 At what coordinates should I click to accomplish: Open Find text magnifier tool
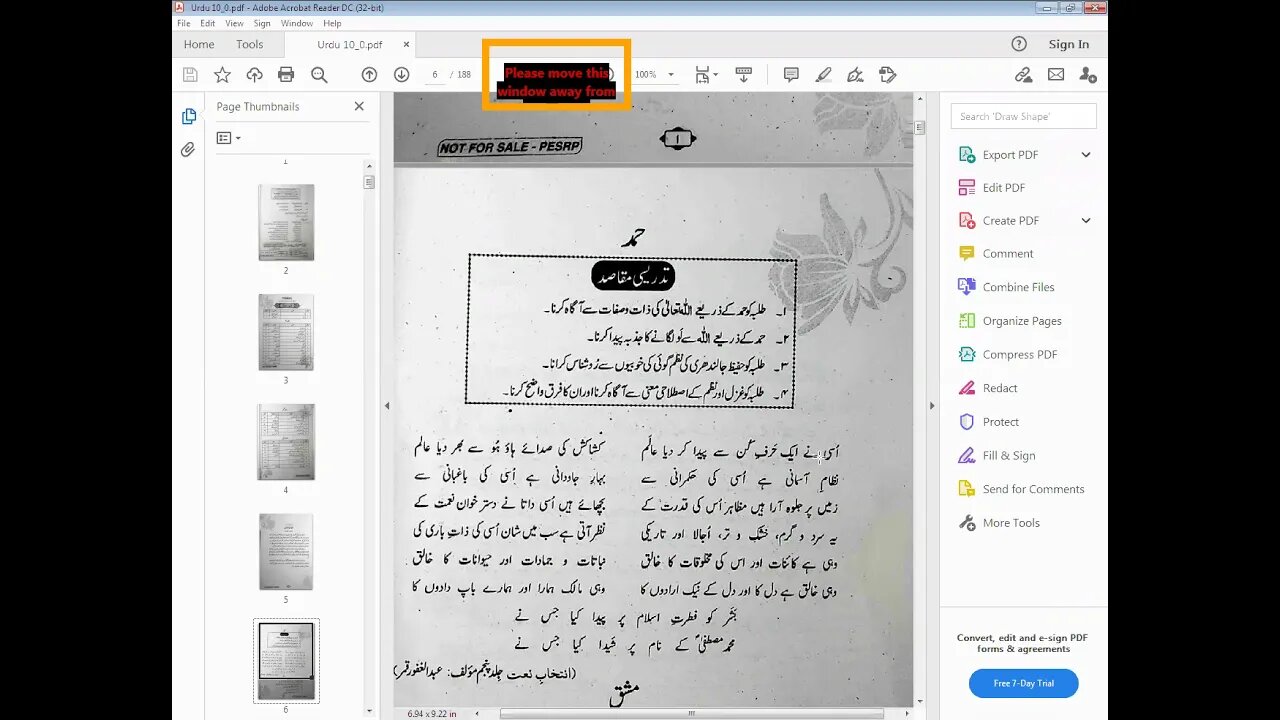(x=319, y=75)
